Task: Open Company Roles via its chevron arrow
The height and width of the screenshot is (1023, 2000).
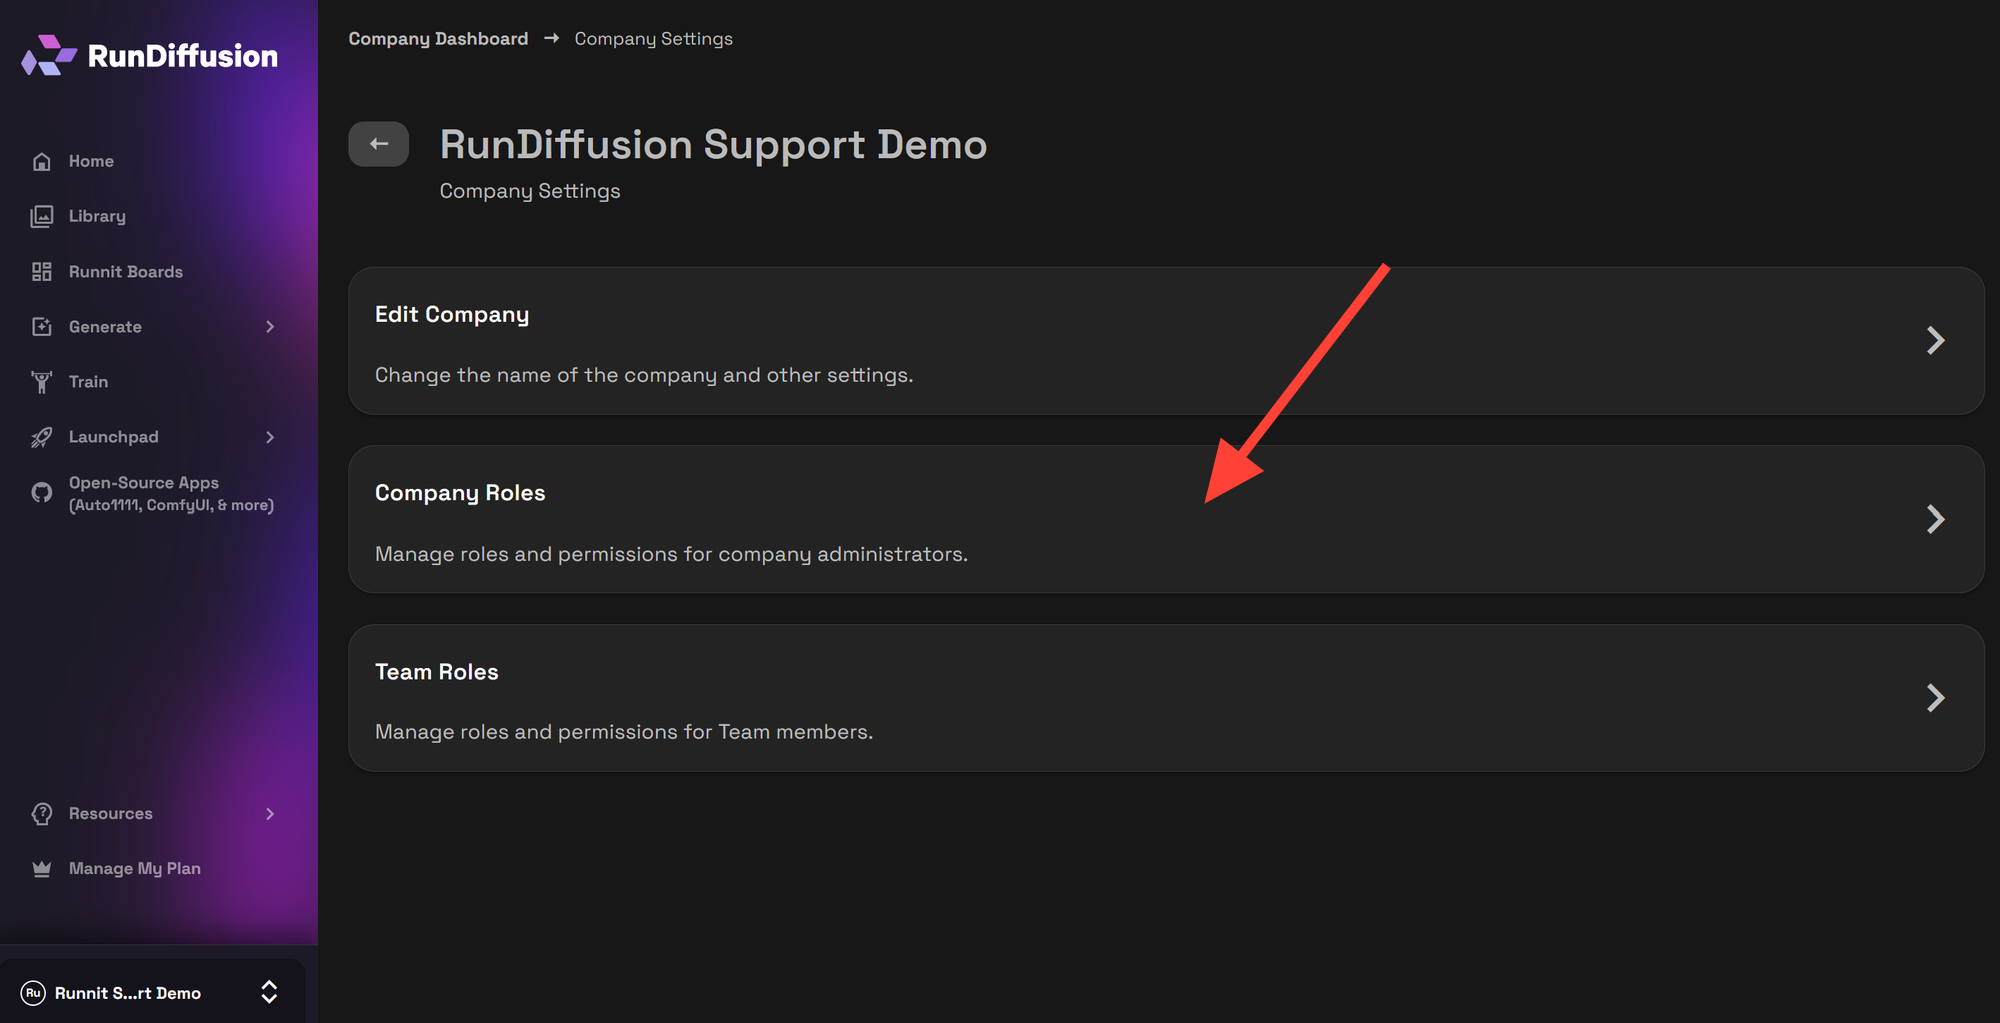Action: [x=1936, y=519]
